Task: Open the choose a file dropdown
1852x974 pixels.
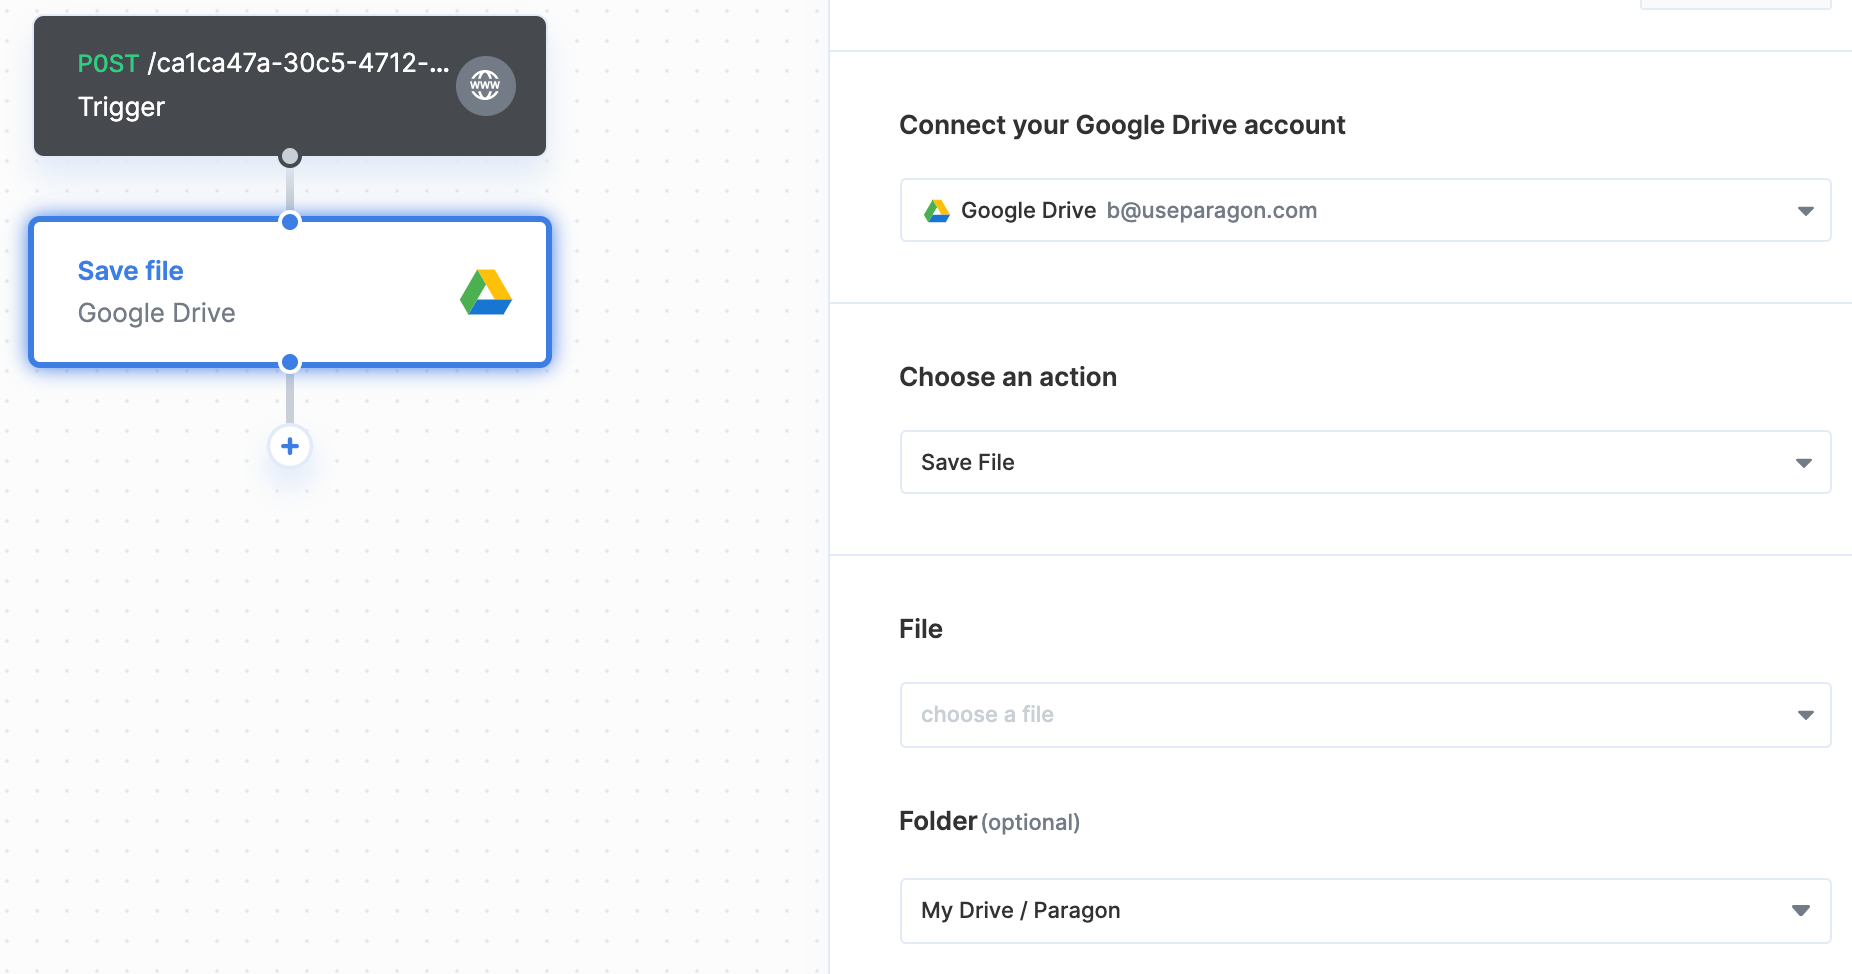Action: [1365, 715]
